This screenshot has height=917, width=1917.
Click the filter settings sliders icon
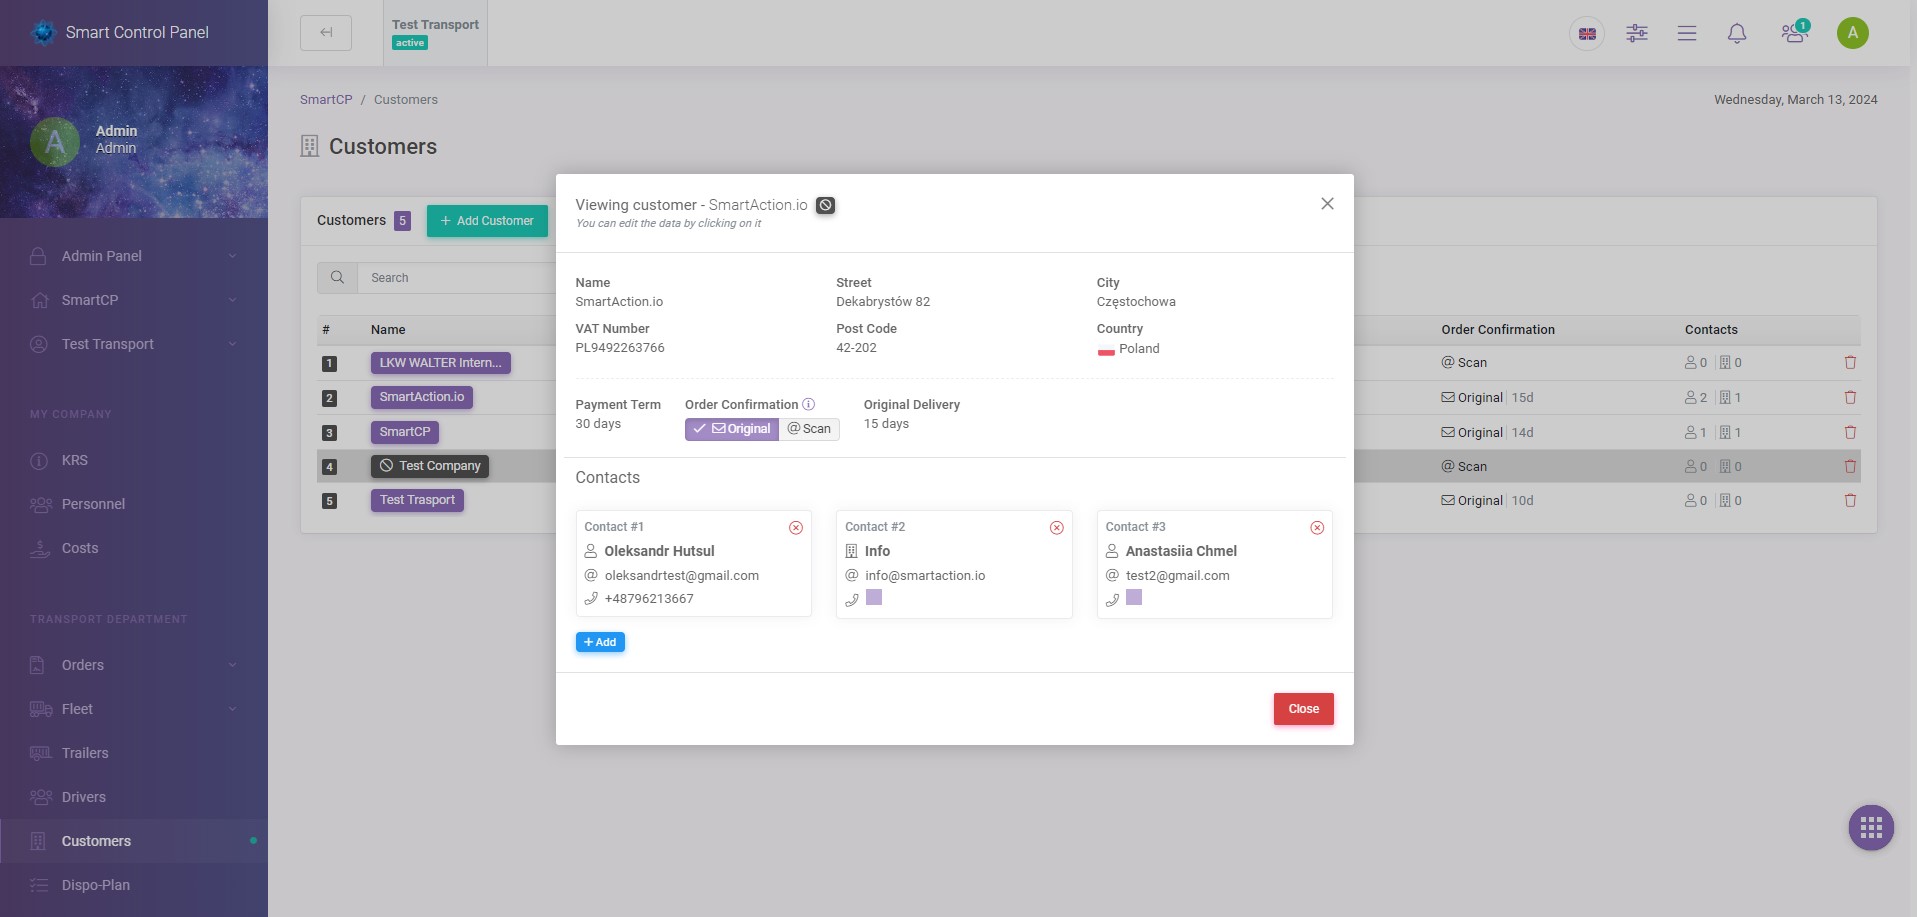(1637, 33)
